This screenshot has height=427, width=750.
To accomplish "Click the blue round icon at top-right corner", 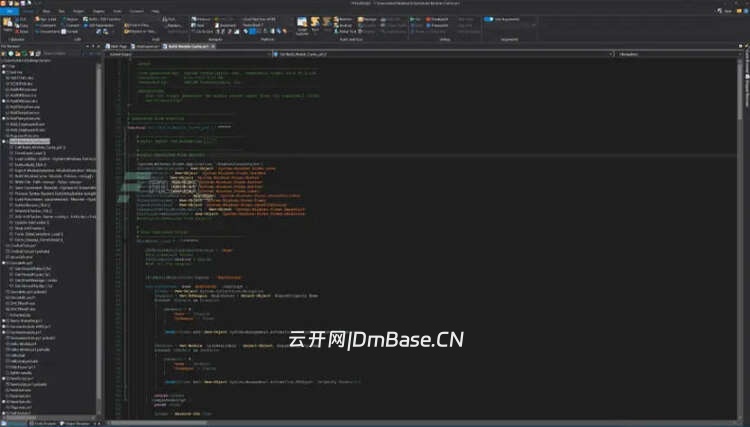I will pos(745,11).
